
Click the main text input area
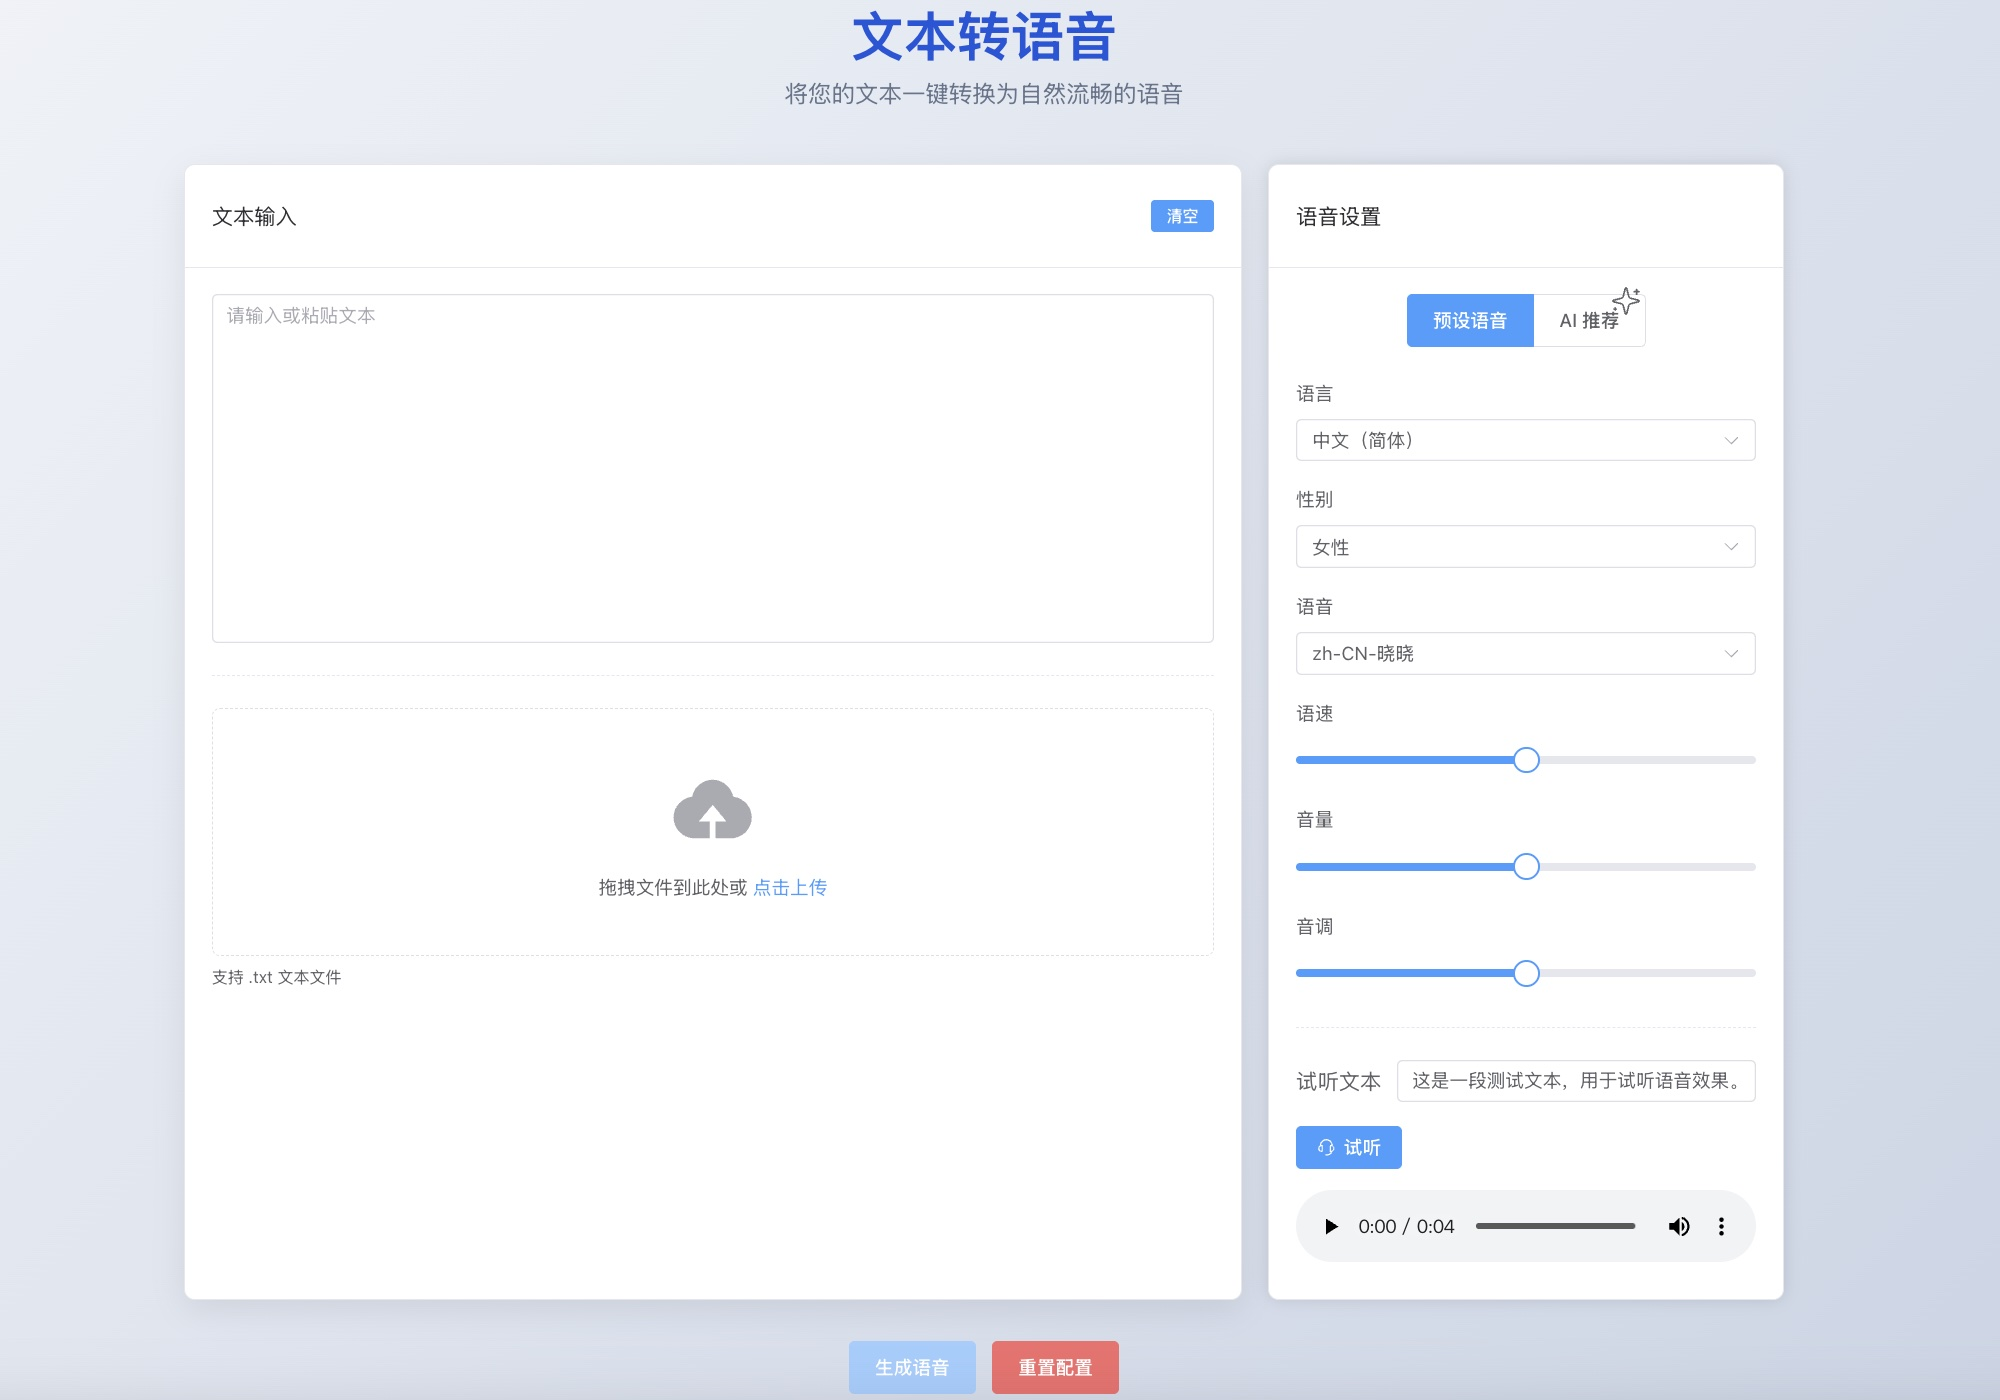coord(712,468)
